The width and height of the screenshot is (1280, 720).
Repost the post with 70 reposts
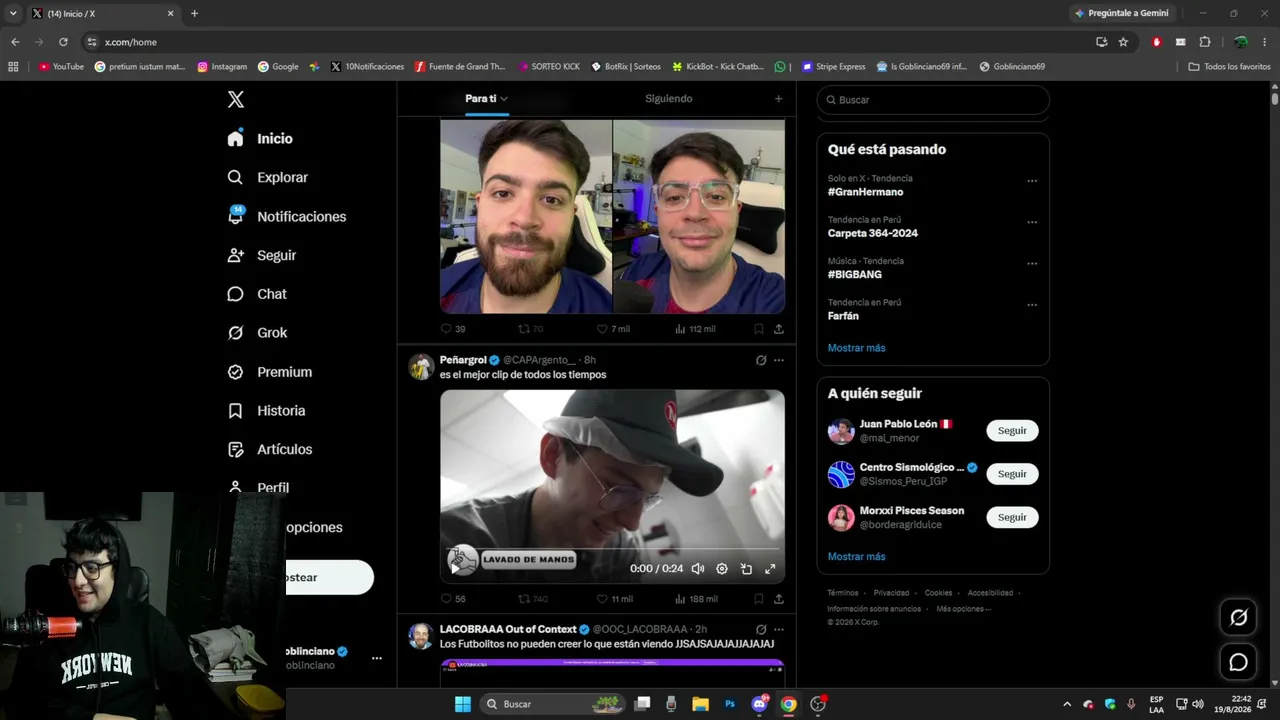point(530,329)
